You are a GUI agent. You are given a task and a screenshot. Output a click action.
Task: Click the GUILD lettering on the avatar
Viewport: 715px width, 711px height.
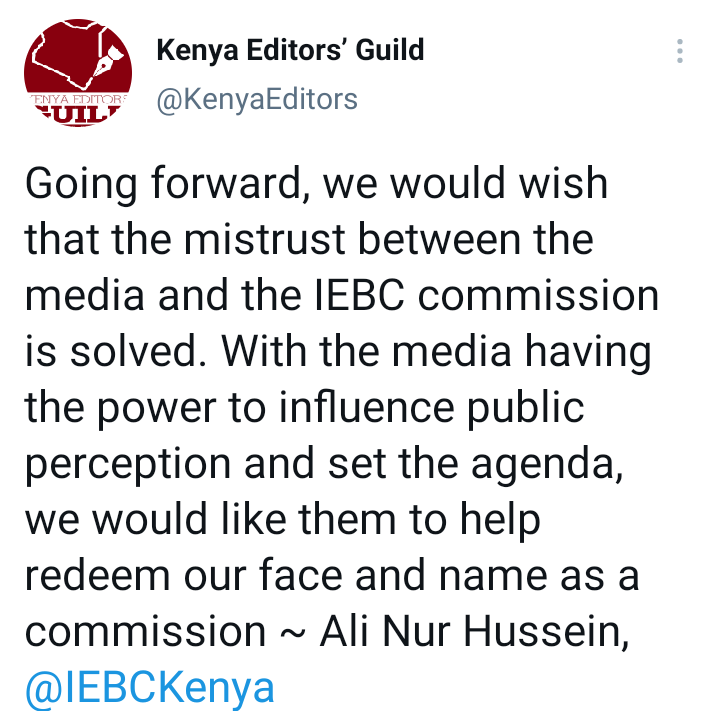tap(78, 113)
